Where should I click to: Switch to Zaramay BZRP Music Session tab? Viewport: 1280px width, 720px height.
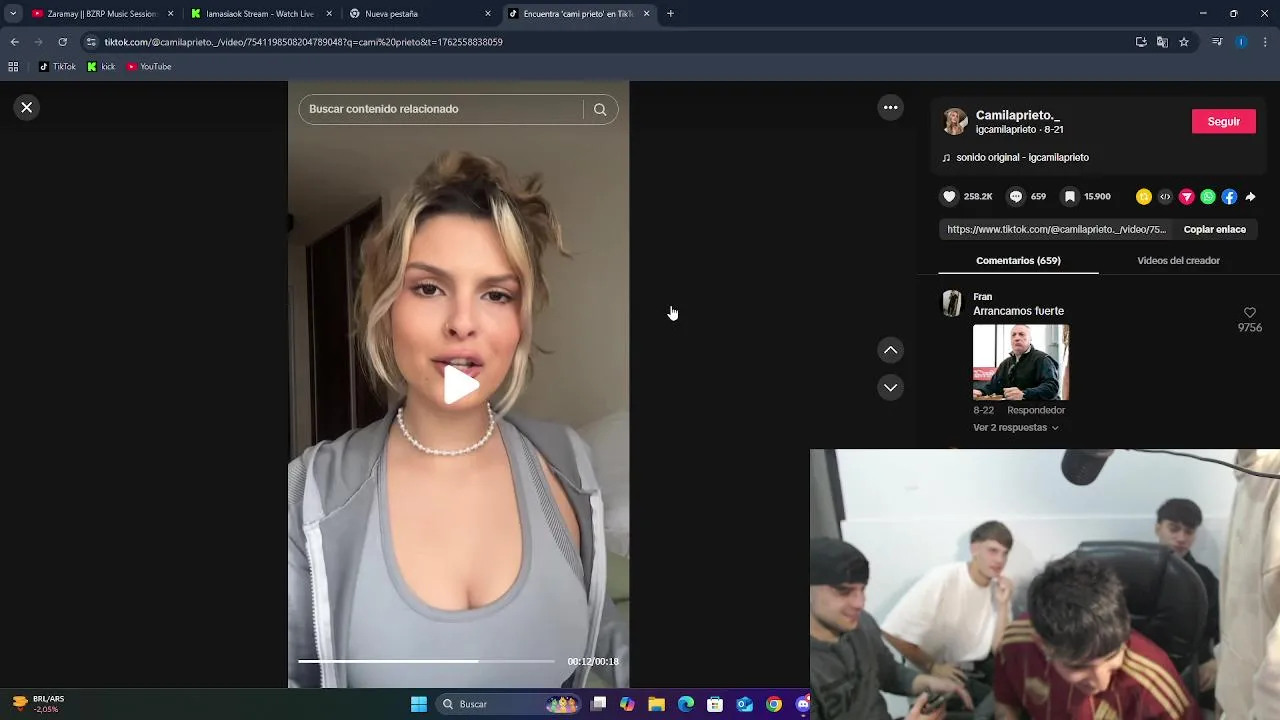[x=103, y=14]
